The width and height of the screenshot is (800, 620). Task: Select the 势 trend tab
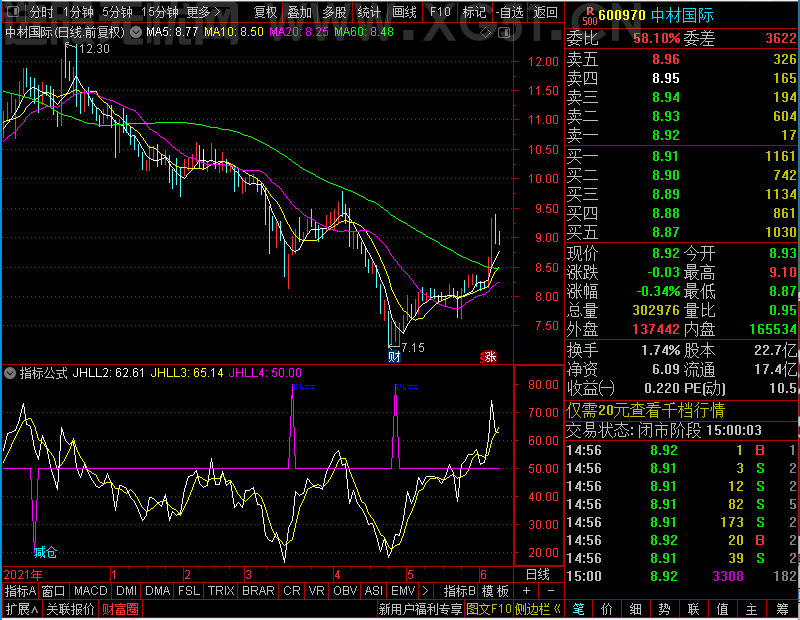point(664,609)
